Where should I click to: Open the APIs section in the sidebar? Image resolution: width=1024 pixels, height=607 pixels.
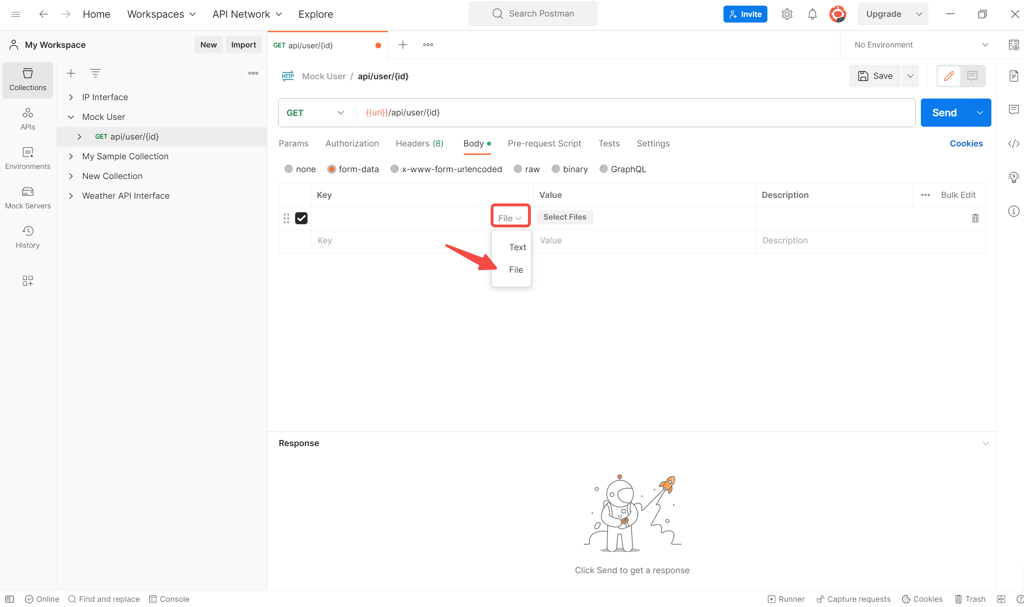pyautogui.click(x=27, y=117)
